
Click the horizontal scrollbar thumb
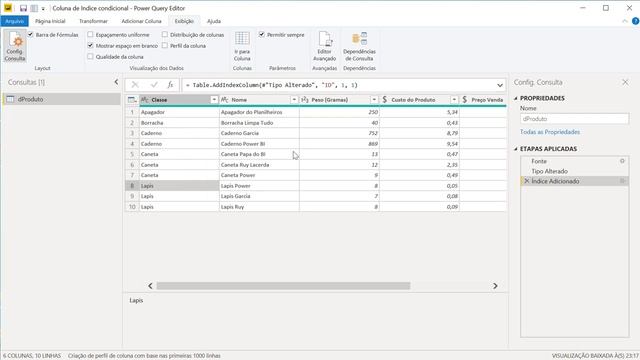[x=283, y=286]
